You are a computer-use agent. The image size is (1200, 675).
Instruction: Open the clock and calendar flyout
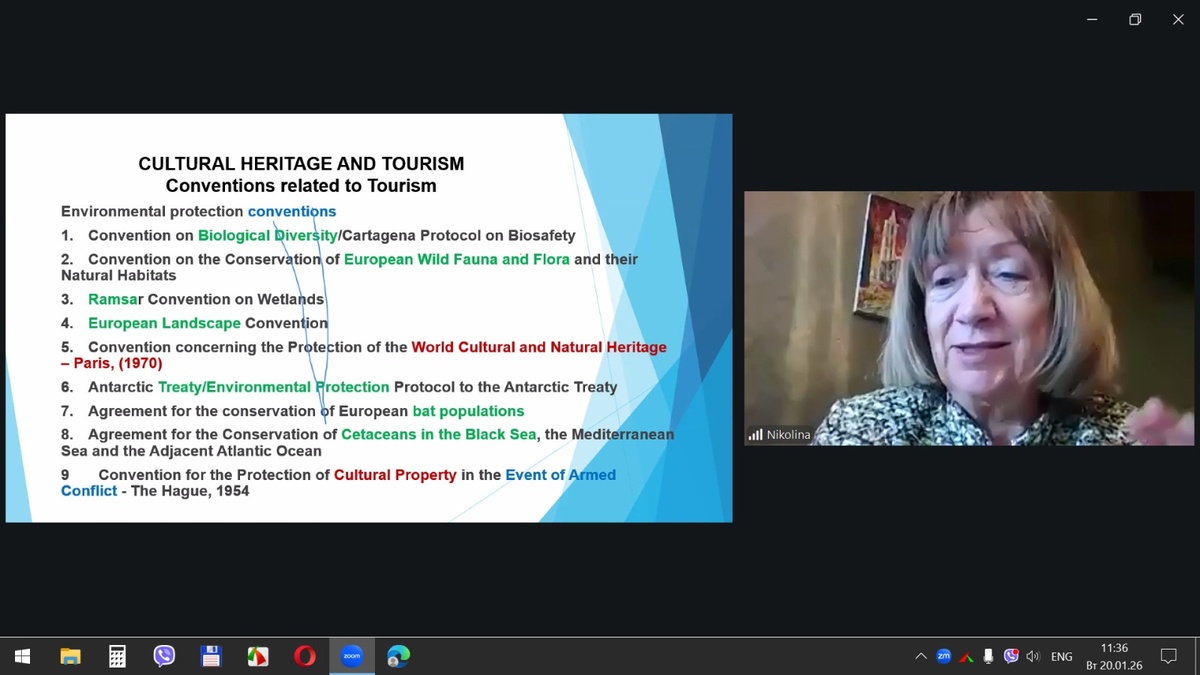1113,656
